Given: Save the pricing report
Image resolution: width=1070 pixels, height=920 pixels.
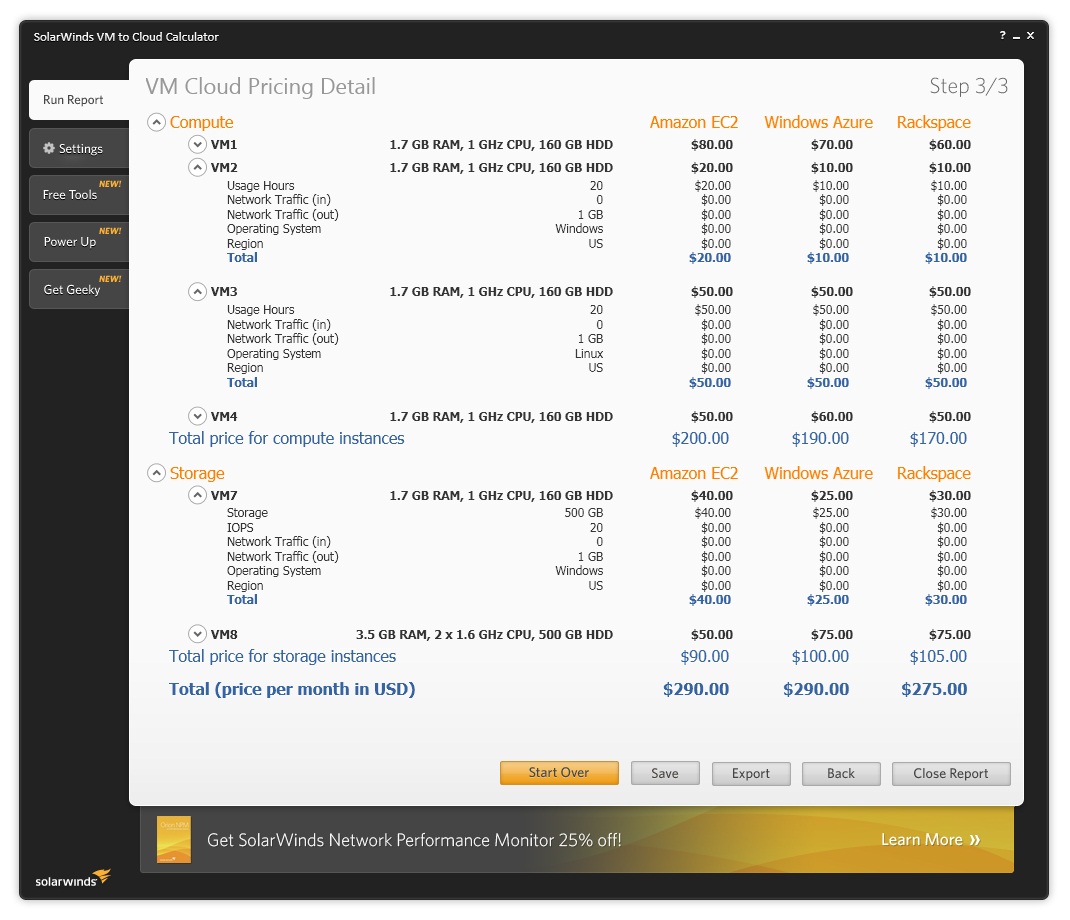Looking at the screenshot, I should pos(664,772).
